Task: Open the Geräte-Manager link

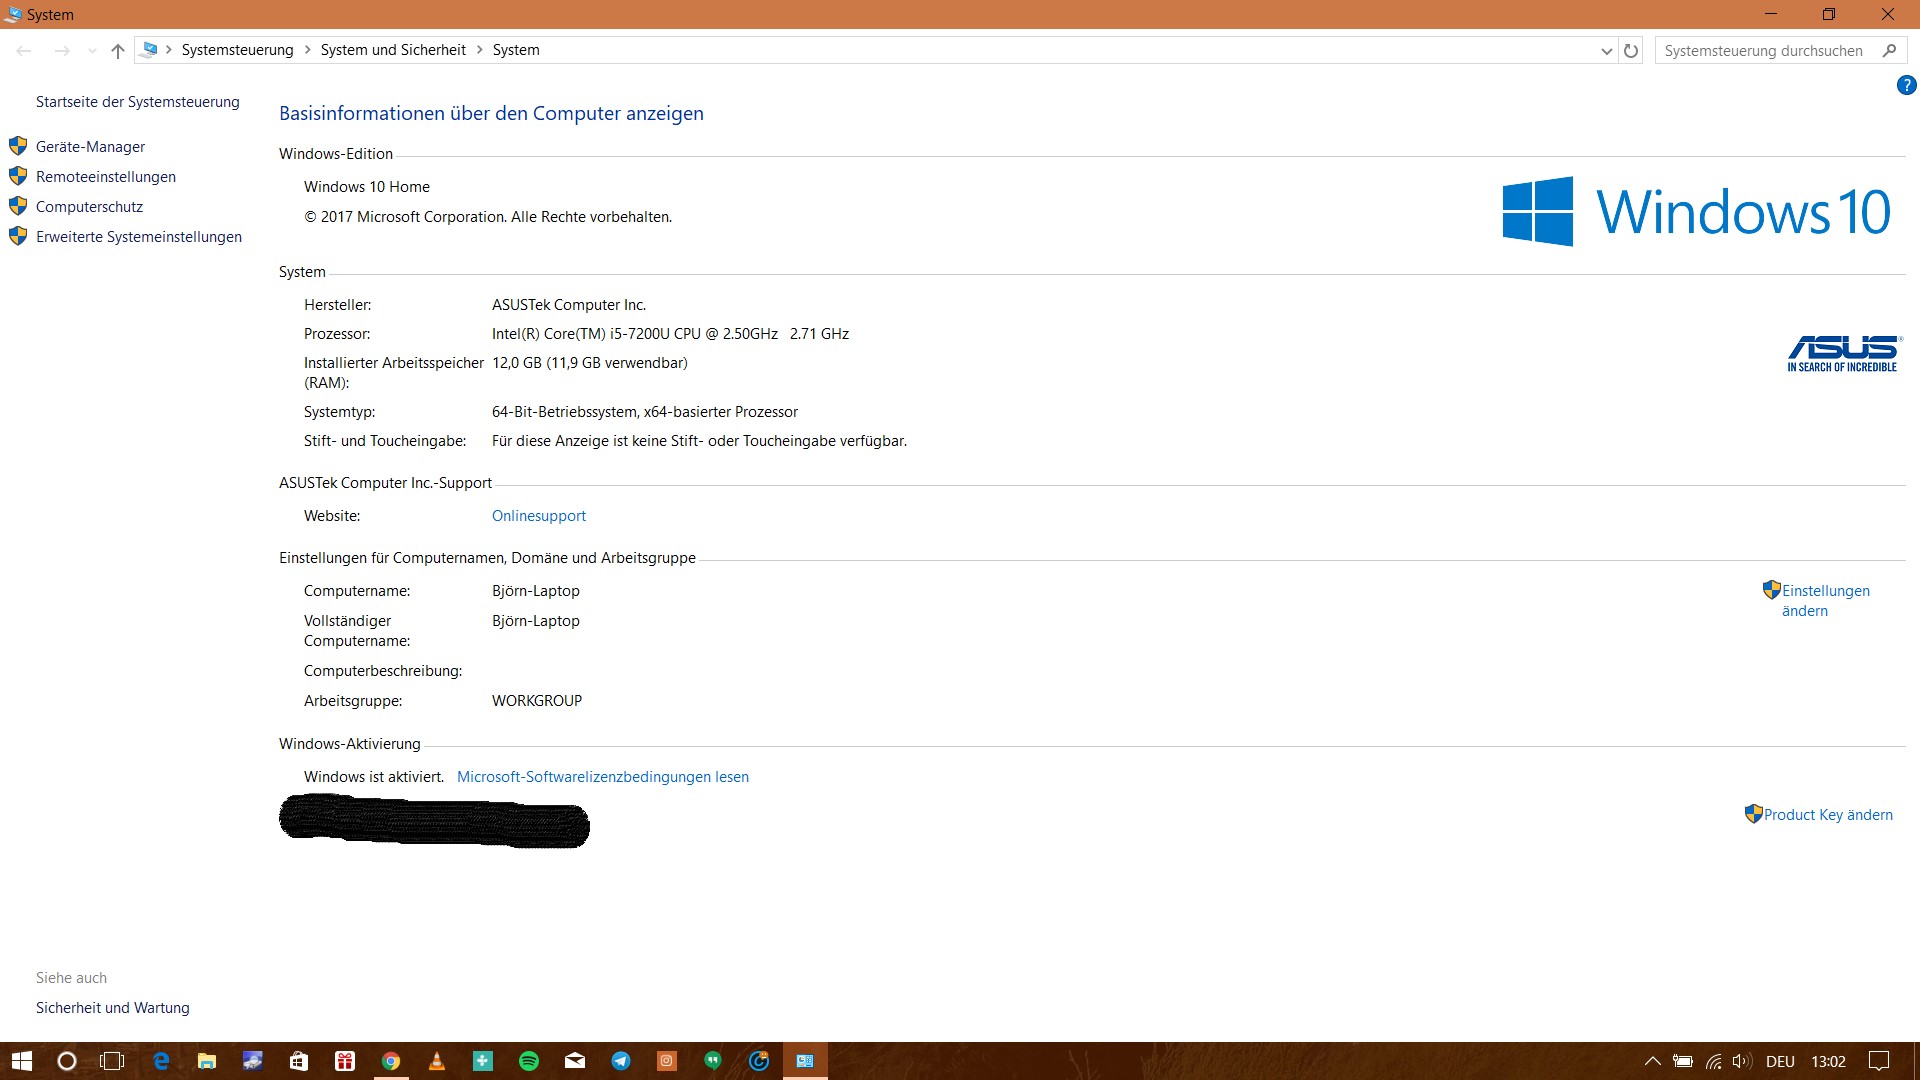Action: point(90,147)
